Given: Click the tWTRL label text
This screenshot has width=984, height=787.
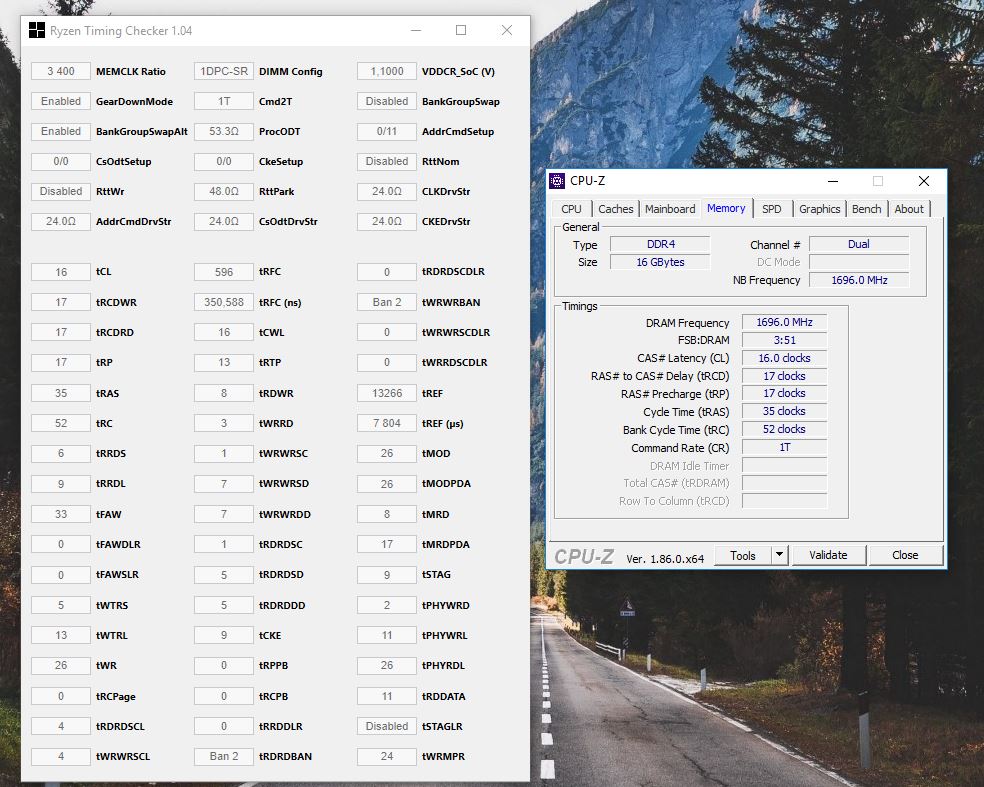Looking at the screenshot, I should (x=112, y=635).
